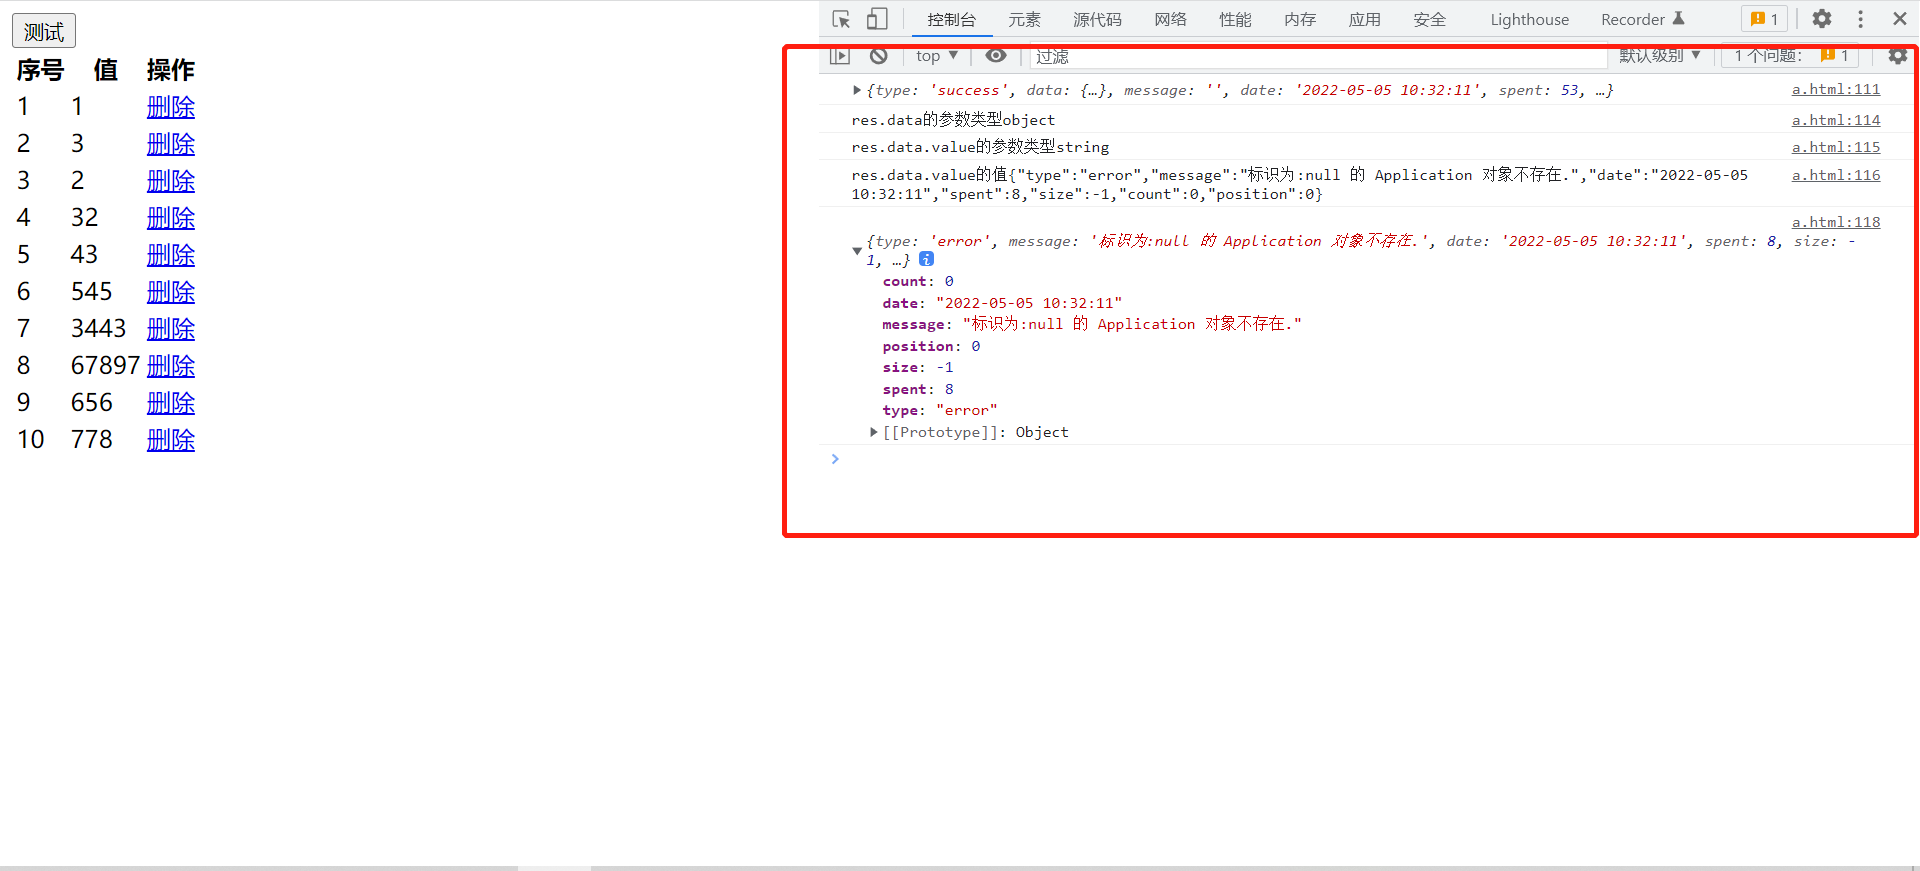Select the value cell 67897

click(x=105, y=366)
